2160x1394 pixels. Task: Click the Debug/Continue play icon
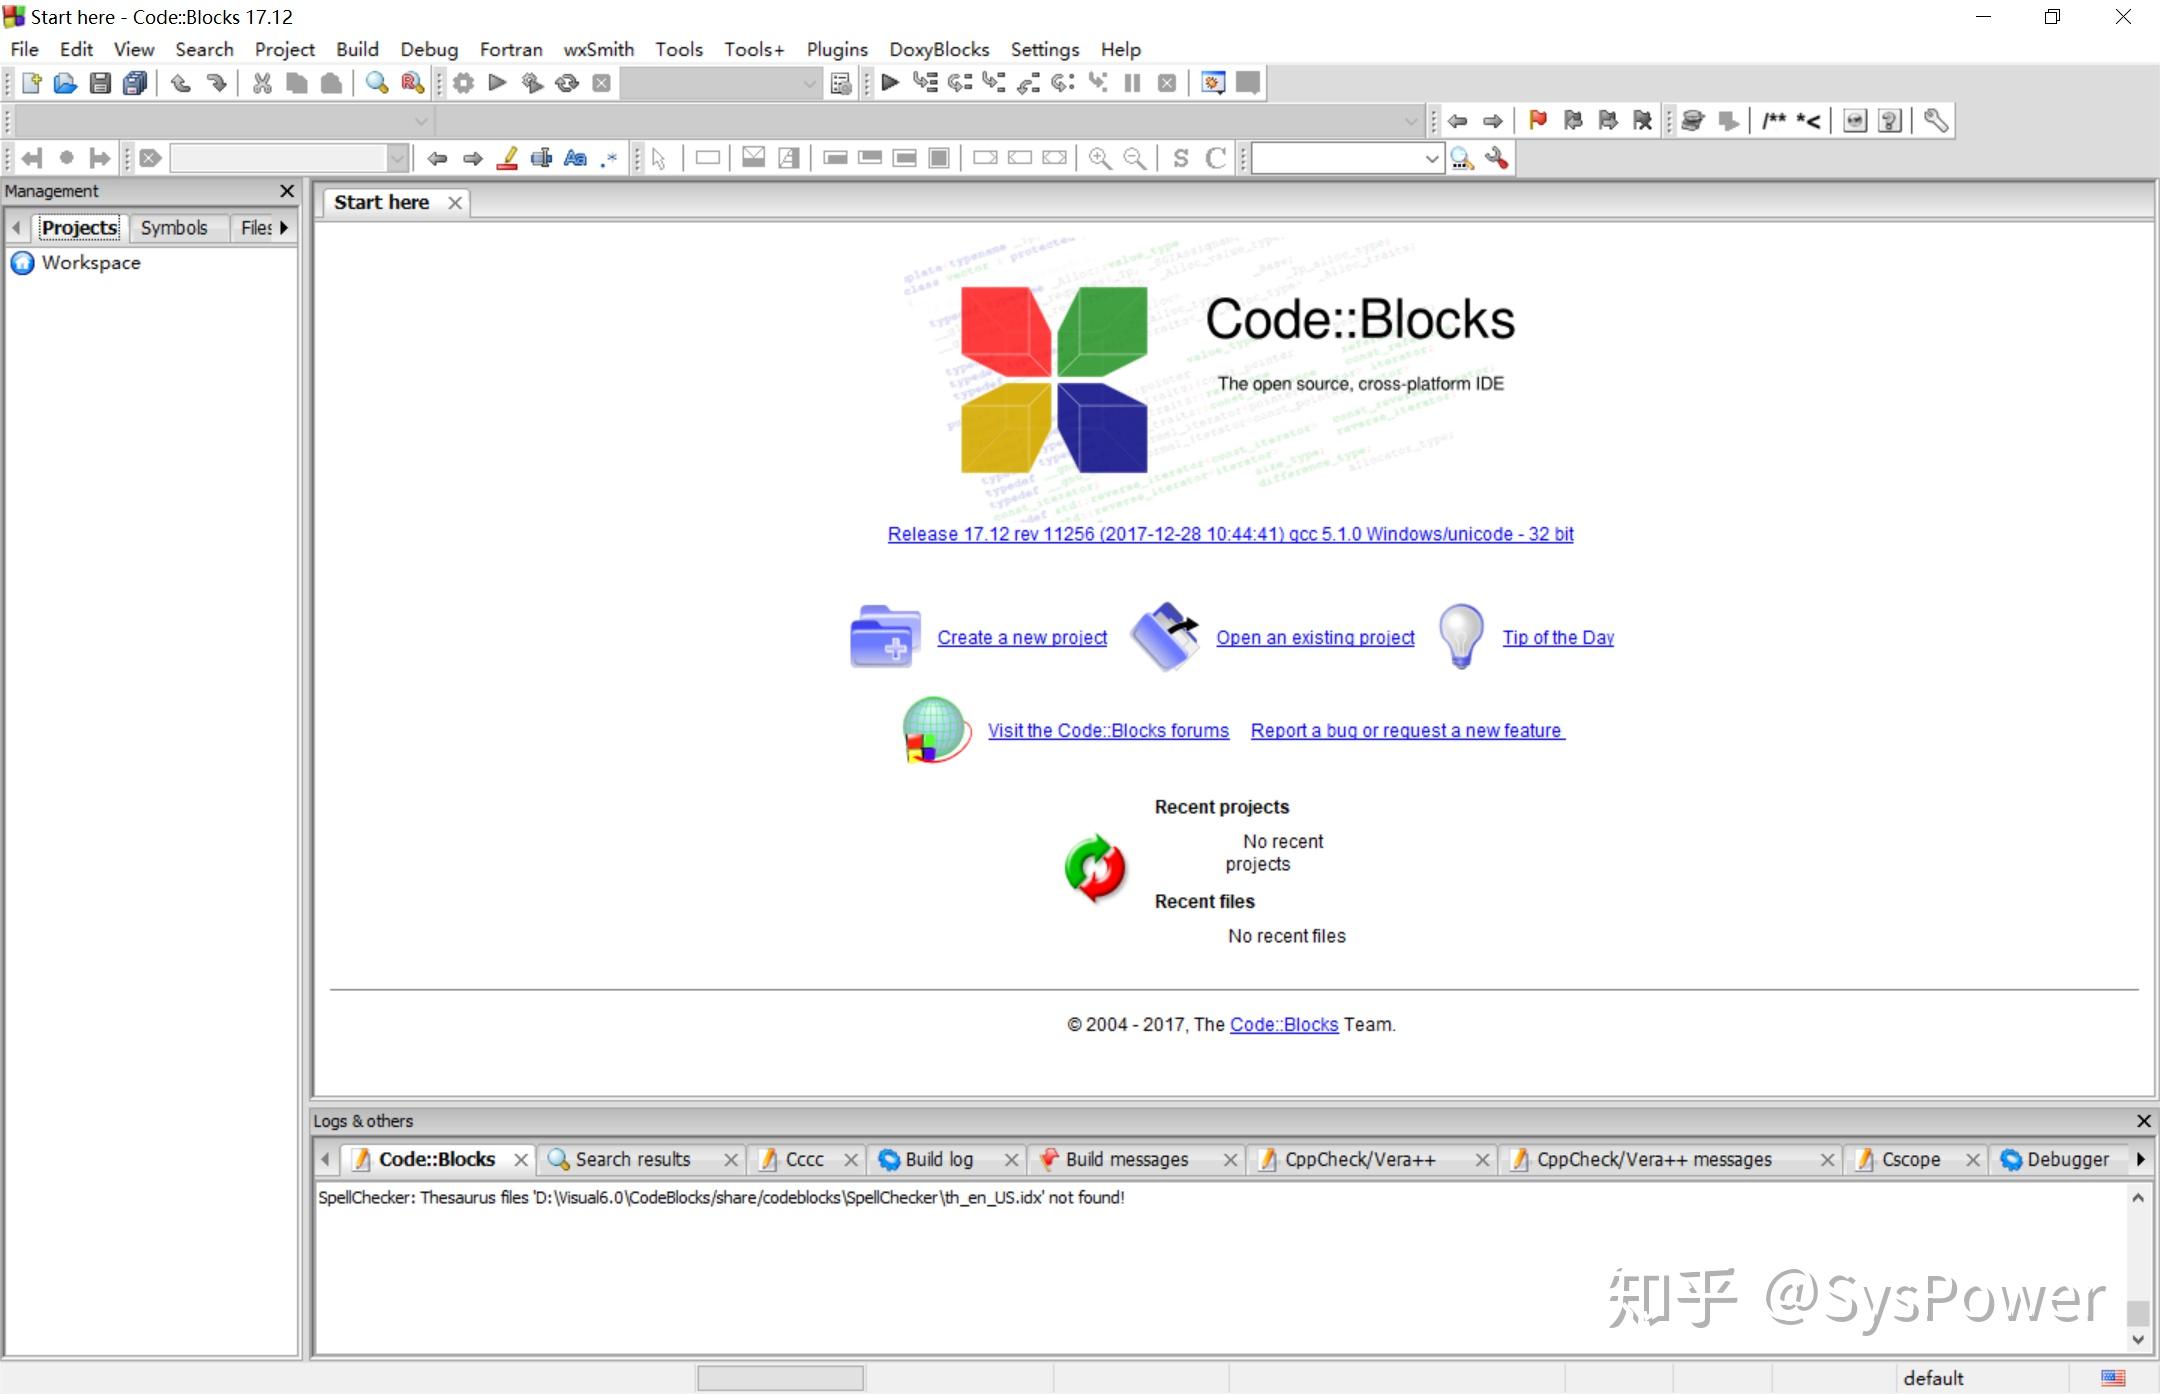[890, 83]
